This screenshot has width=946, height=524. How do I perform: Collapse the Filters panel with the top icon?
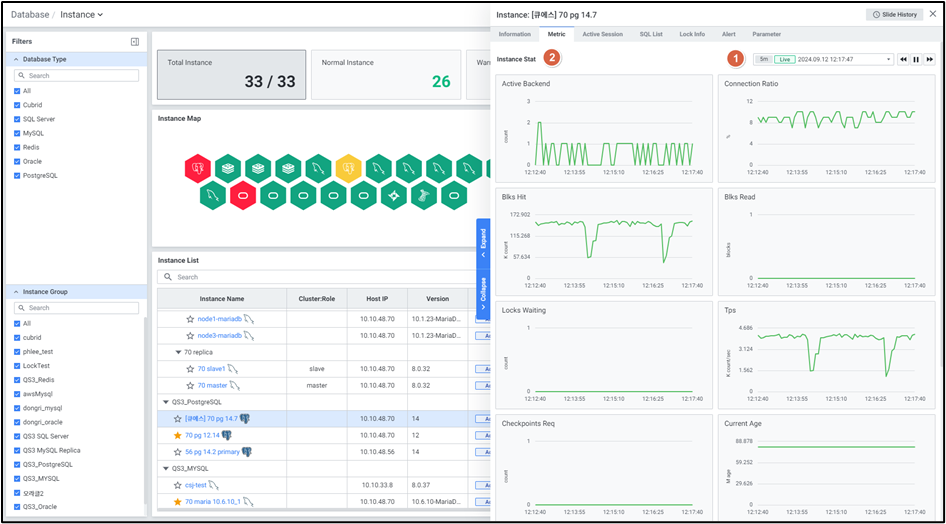click(135, 42)
